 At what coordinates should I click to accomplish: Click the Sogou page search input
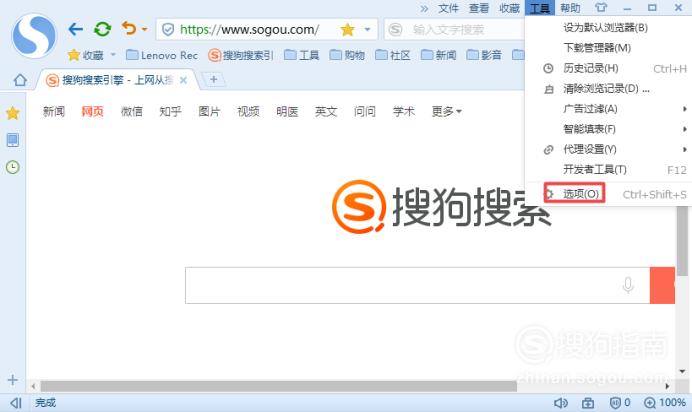click(417, 285)
